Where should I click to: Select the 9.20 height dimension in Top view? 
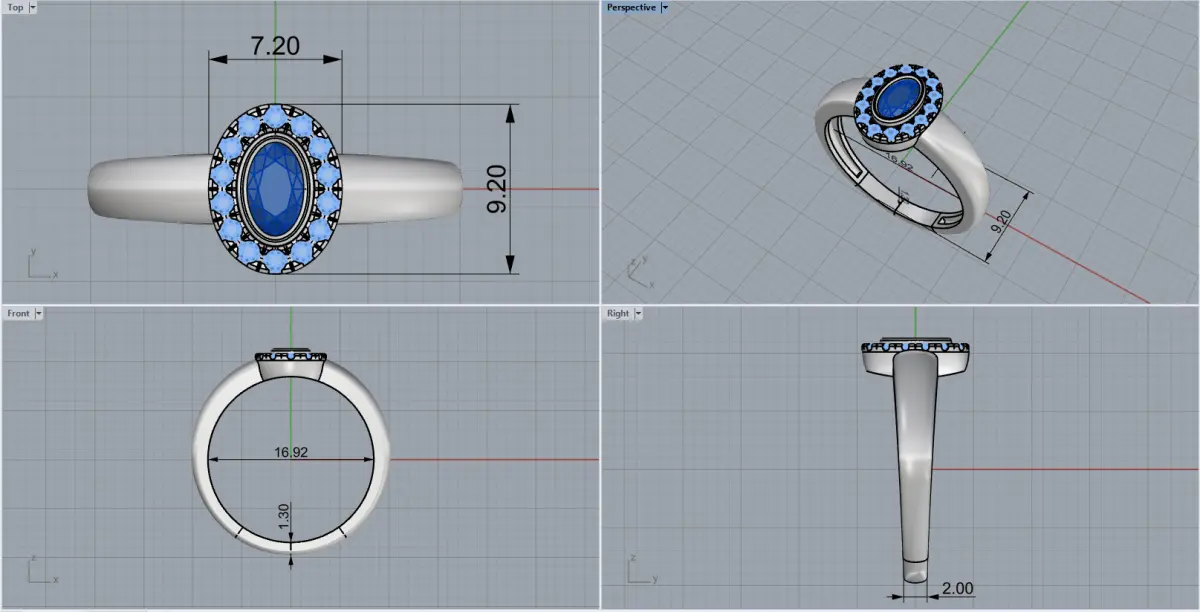click(x=496, y=189)
